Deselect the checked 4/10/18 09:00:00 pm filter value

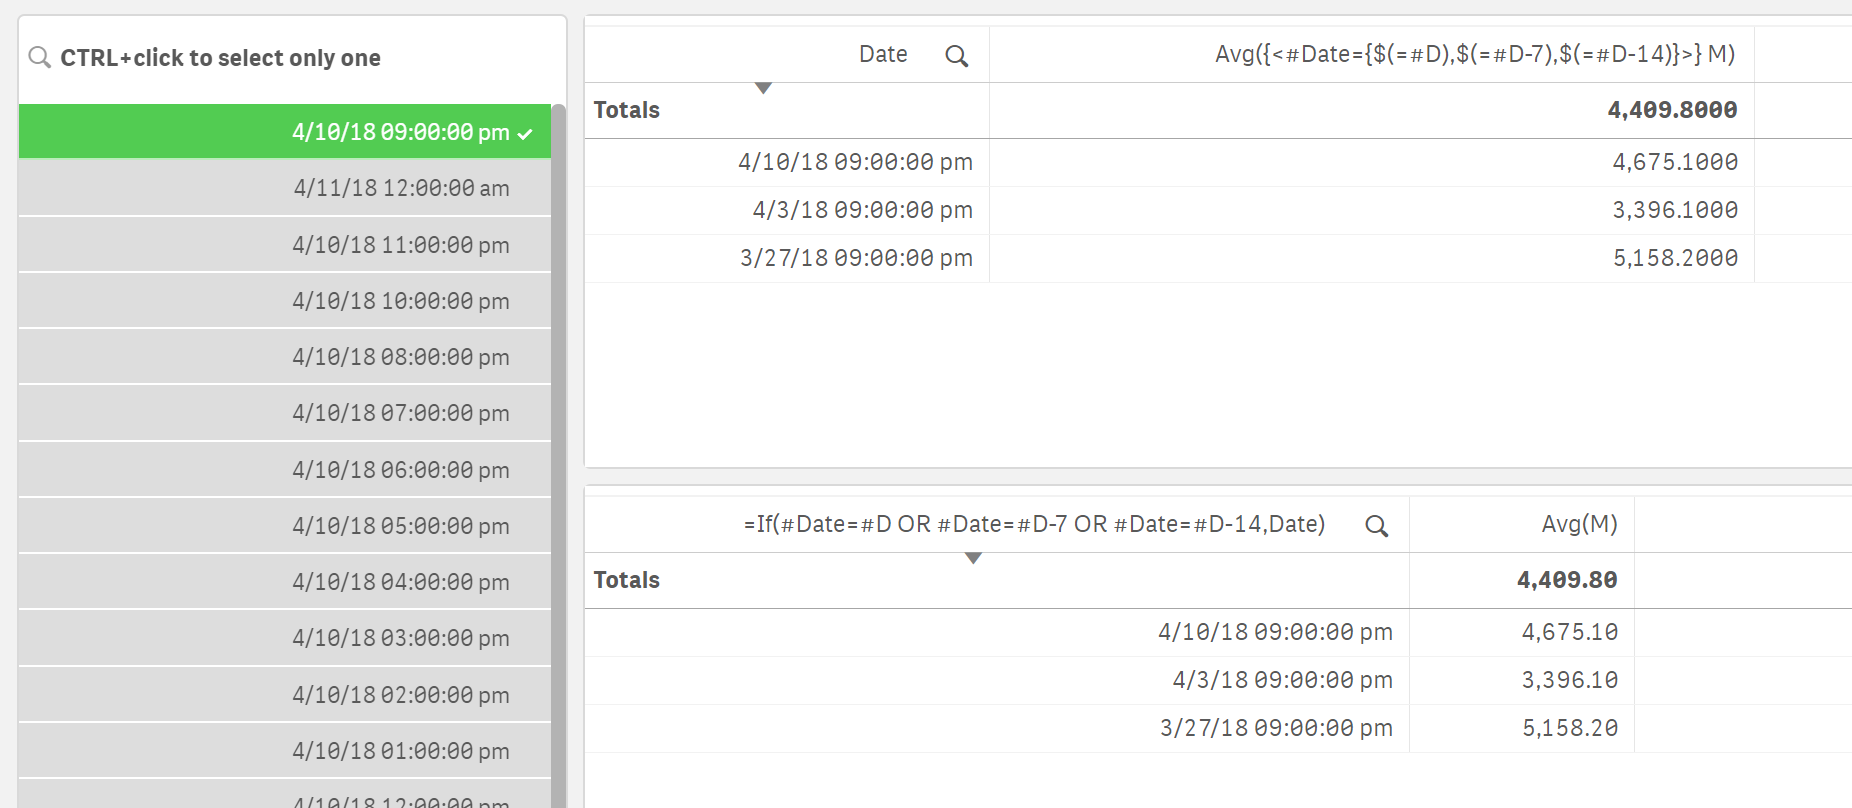(285, 131)
